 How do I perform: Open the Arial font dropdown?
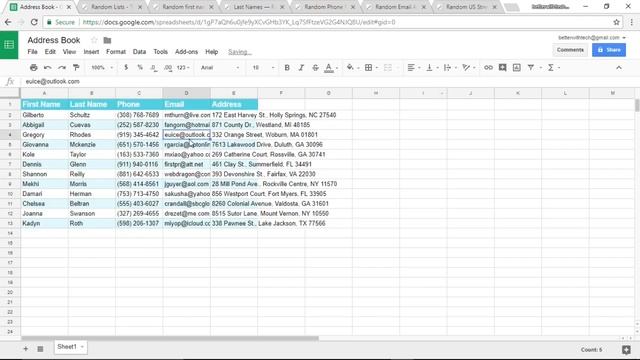pyautogui.click(x=220, y=68)
